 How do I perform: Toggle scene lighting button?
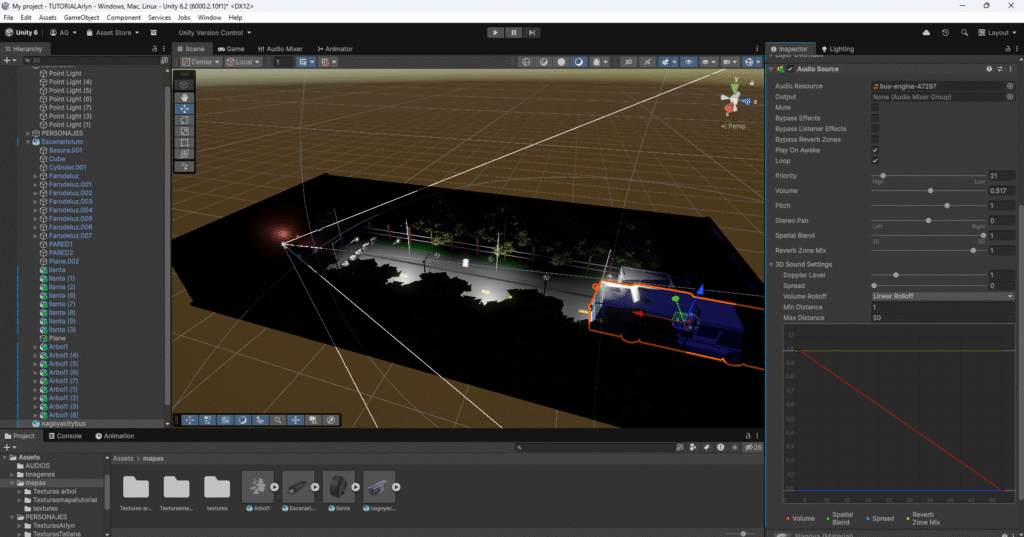pos(579,62)
